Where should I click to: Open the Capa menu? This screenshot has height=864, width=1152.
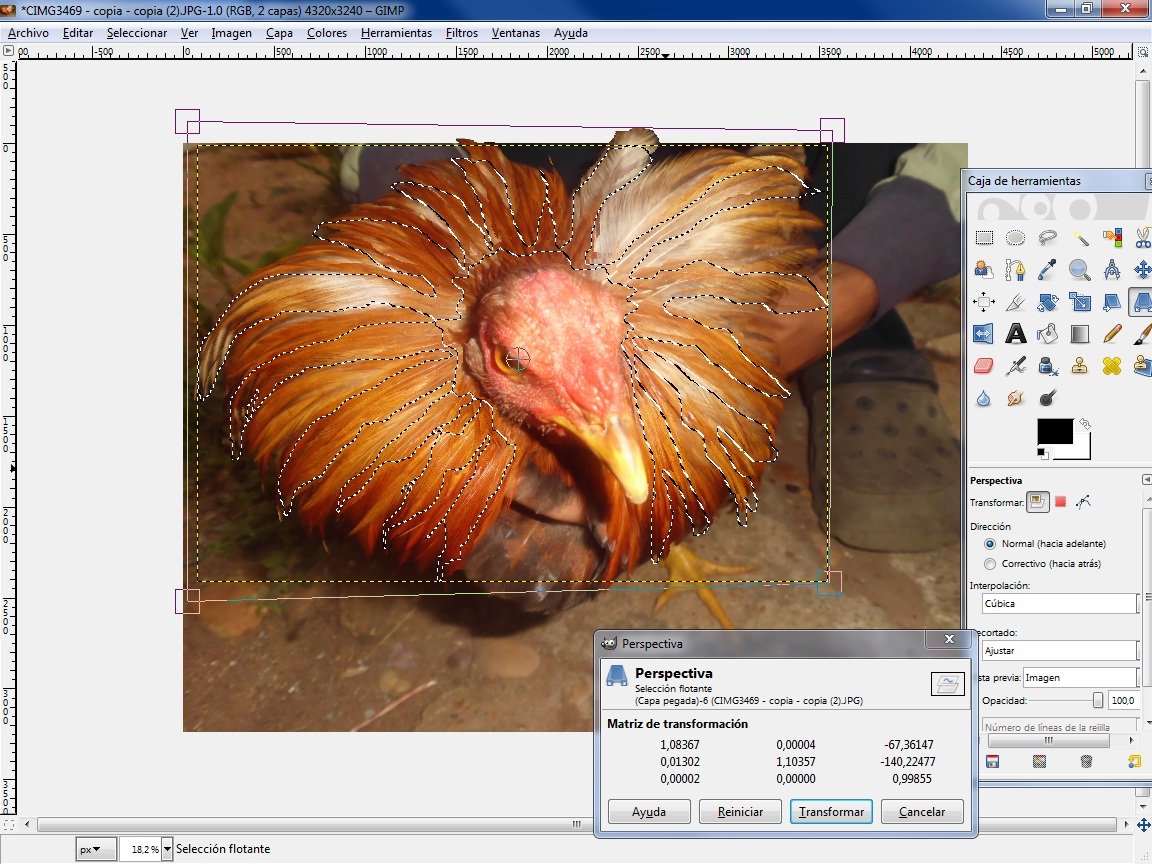click(x=279, y=33)
